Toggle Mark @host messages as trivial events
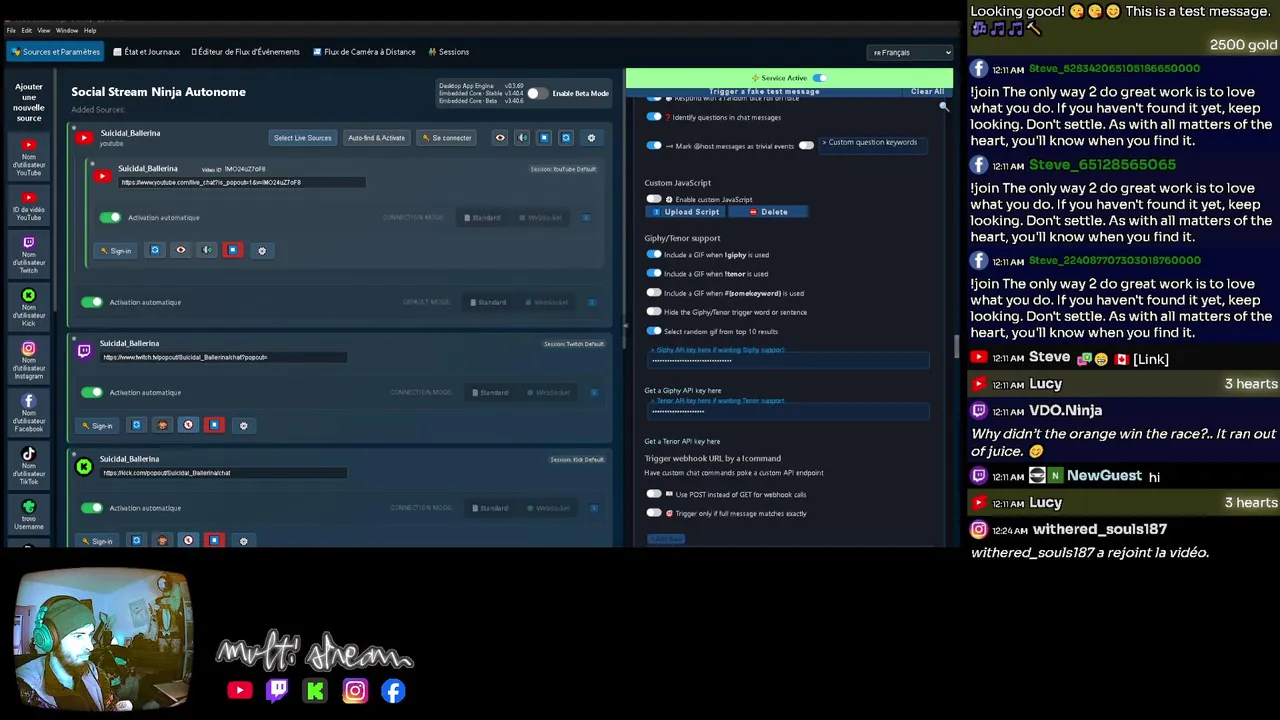This screenshot has width=1280, height=720. 654,146
